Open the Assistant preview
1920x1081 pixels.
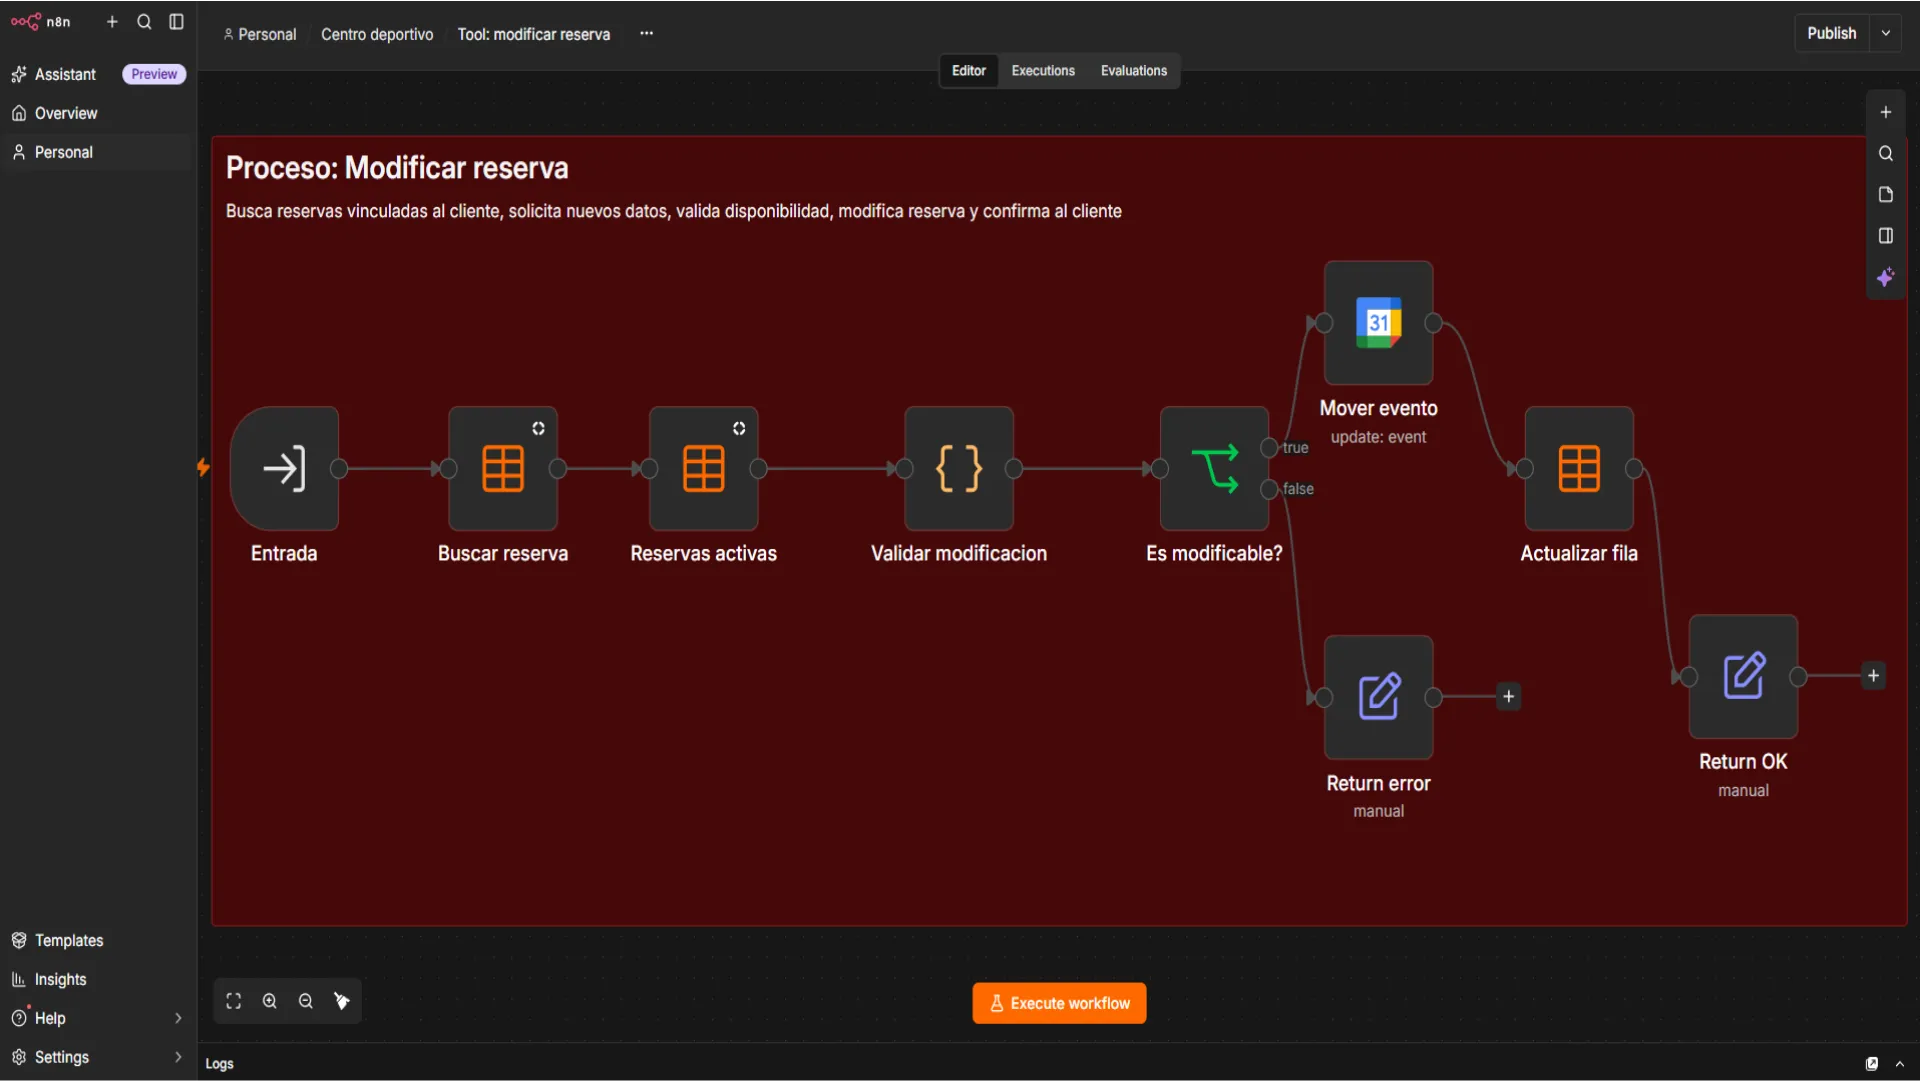tap(98, 74)
